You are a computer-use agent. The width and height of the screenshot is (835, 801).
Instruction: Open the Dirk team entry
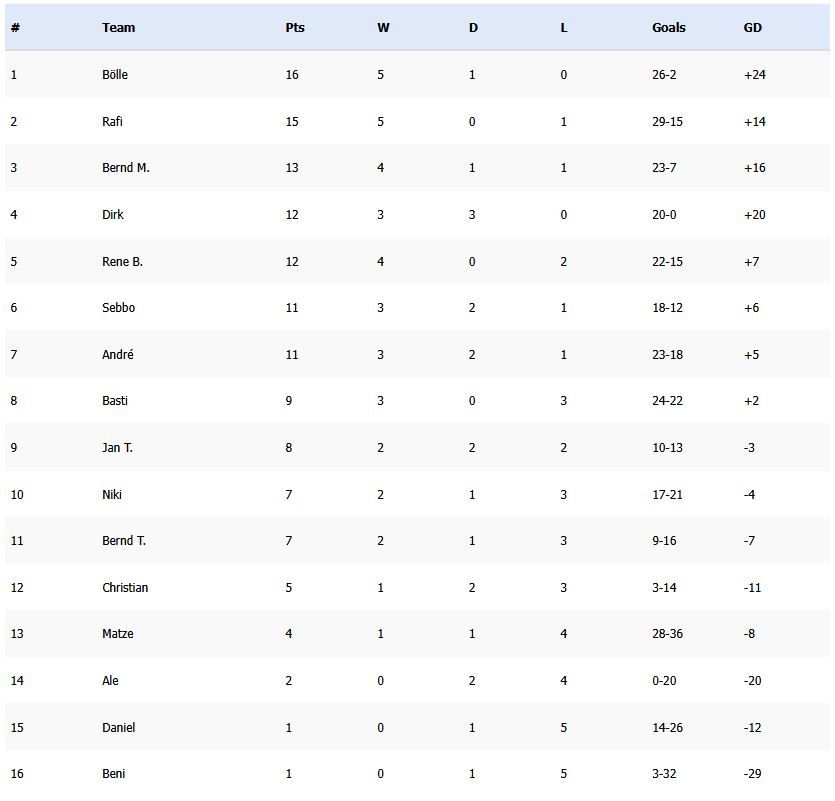[x=113, y=215]
